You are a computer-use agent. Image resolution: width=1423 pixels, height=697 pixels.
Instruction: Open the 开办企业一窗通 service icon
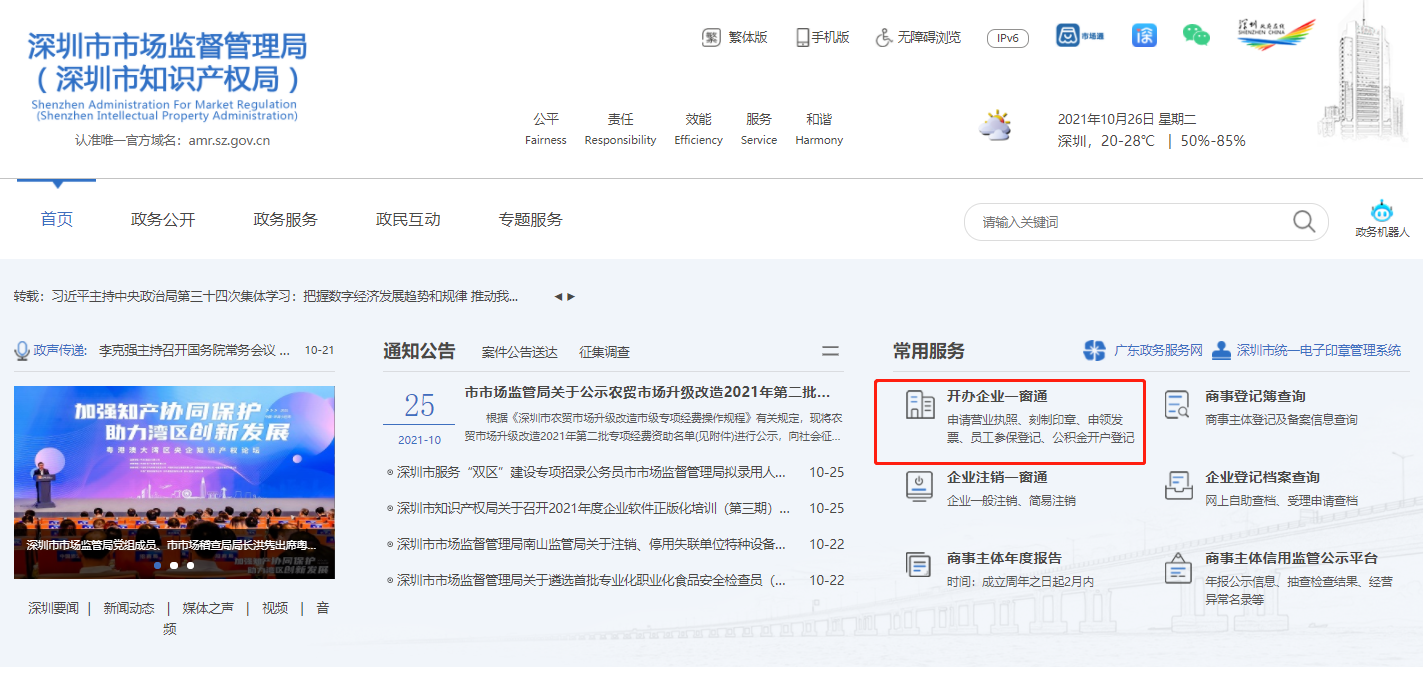coord(920,404)
